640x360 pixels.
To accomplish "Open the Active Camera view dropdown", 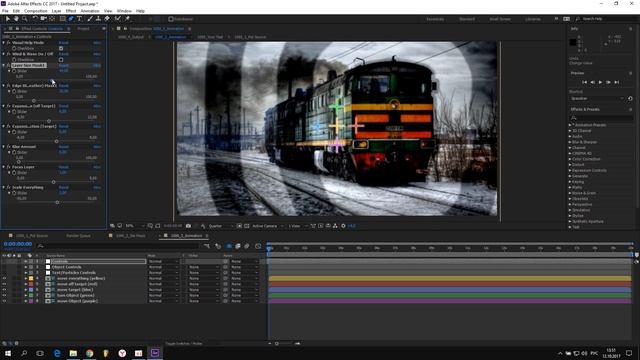I will [267, 226].
